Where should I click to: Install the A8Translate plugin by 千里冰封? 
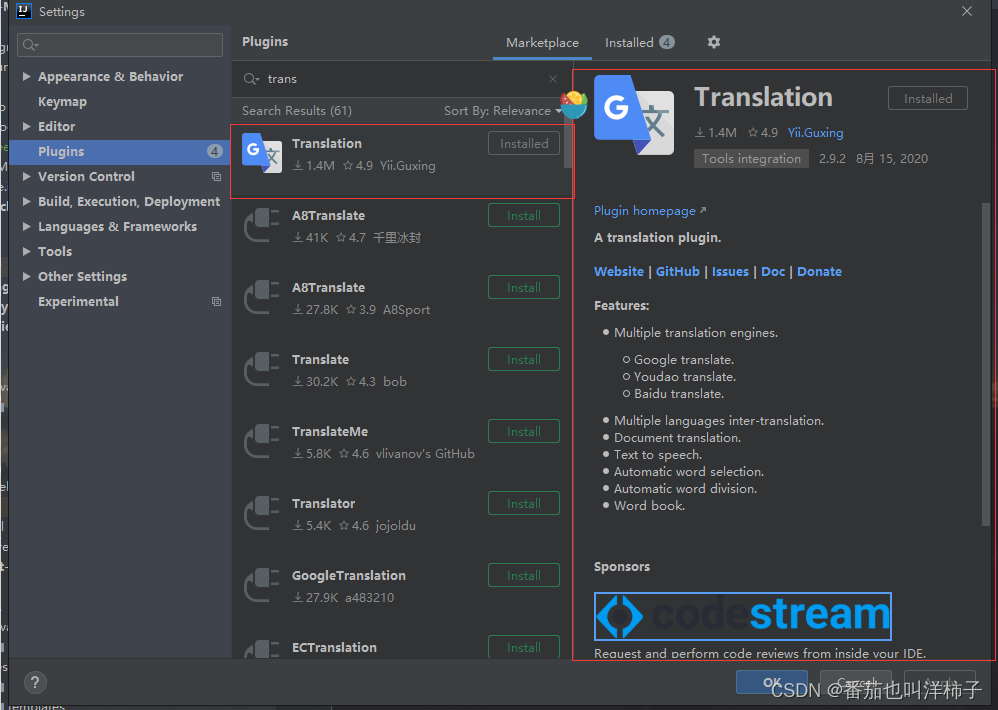tap(524, 216)
